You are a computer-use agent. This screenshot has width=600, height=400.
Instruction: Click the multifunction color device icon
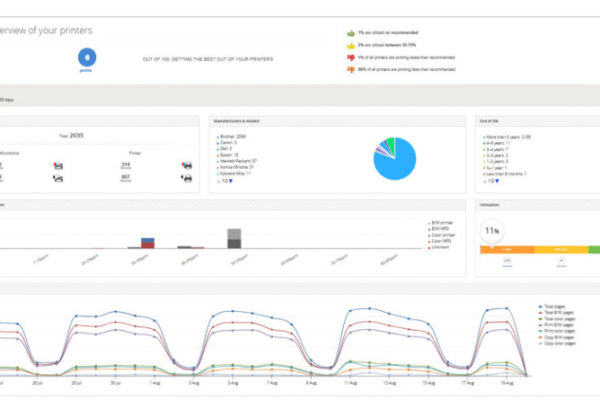pyautogui.click(x=57, y=165)
